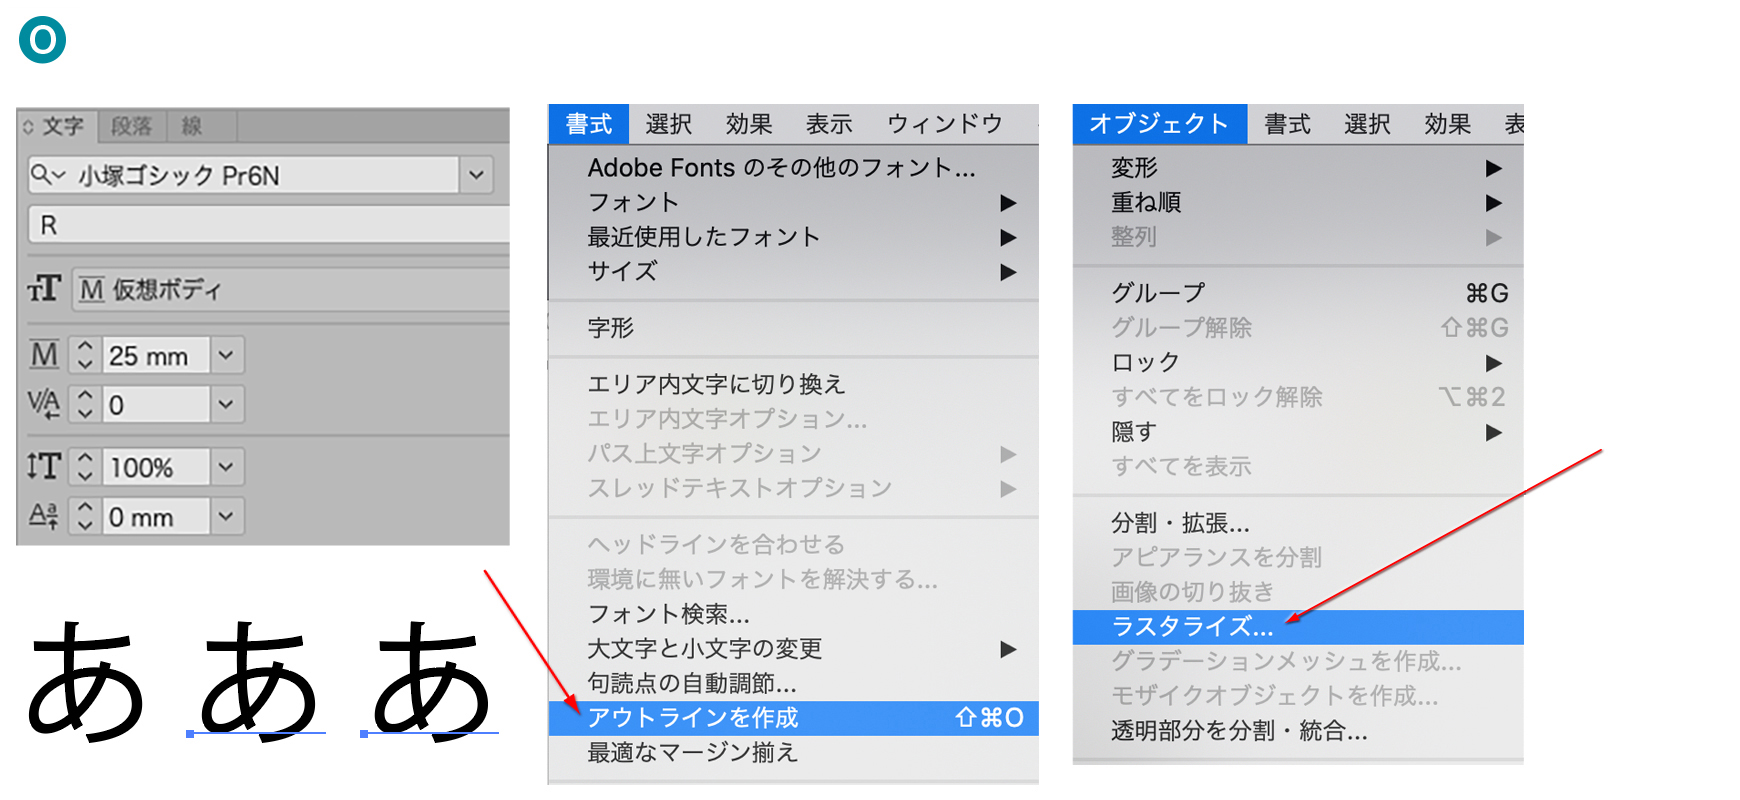This screenshot has height=800, width=1740.
Task: Adjust the font size stepper at 25 mm
Action: [x=85, y=354]
